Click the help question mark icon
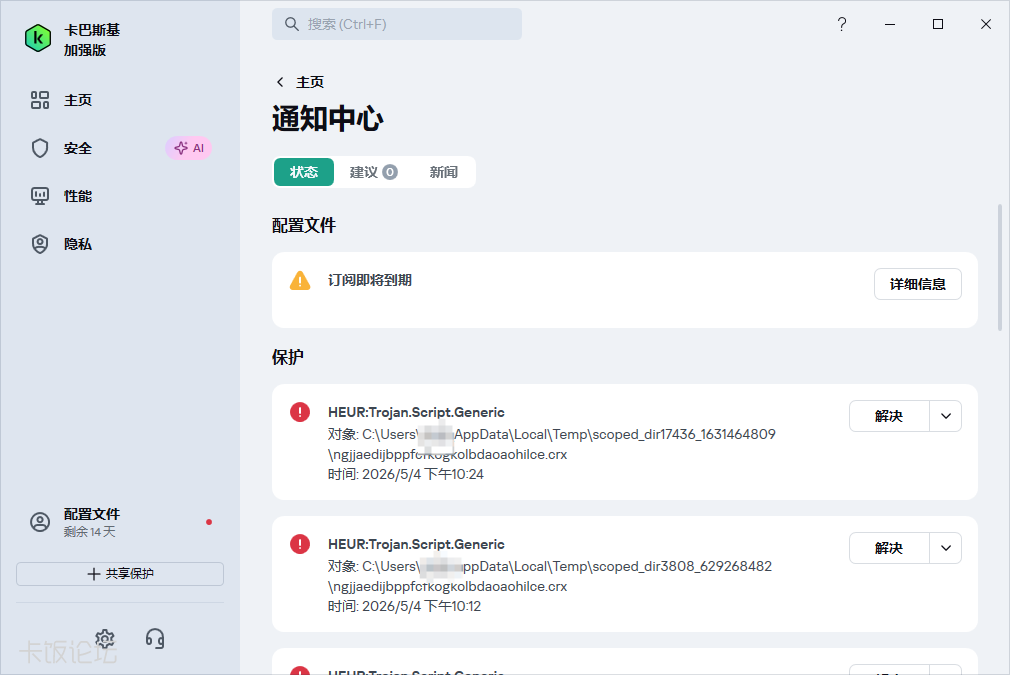This screenshot has width=1010, height=675. tap(842, 24)
